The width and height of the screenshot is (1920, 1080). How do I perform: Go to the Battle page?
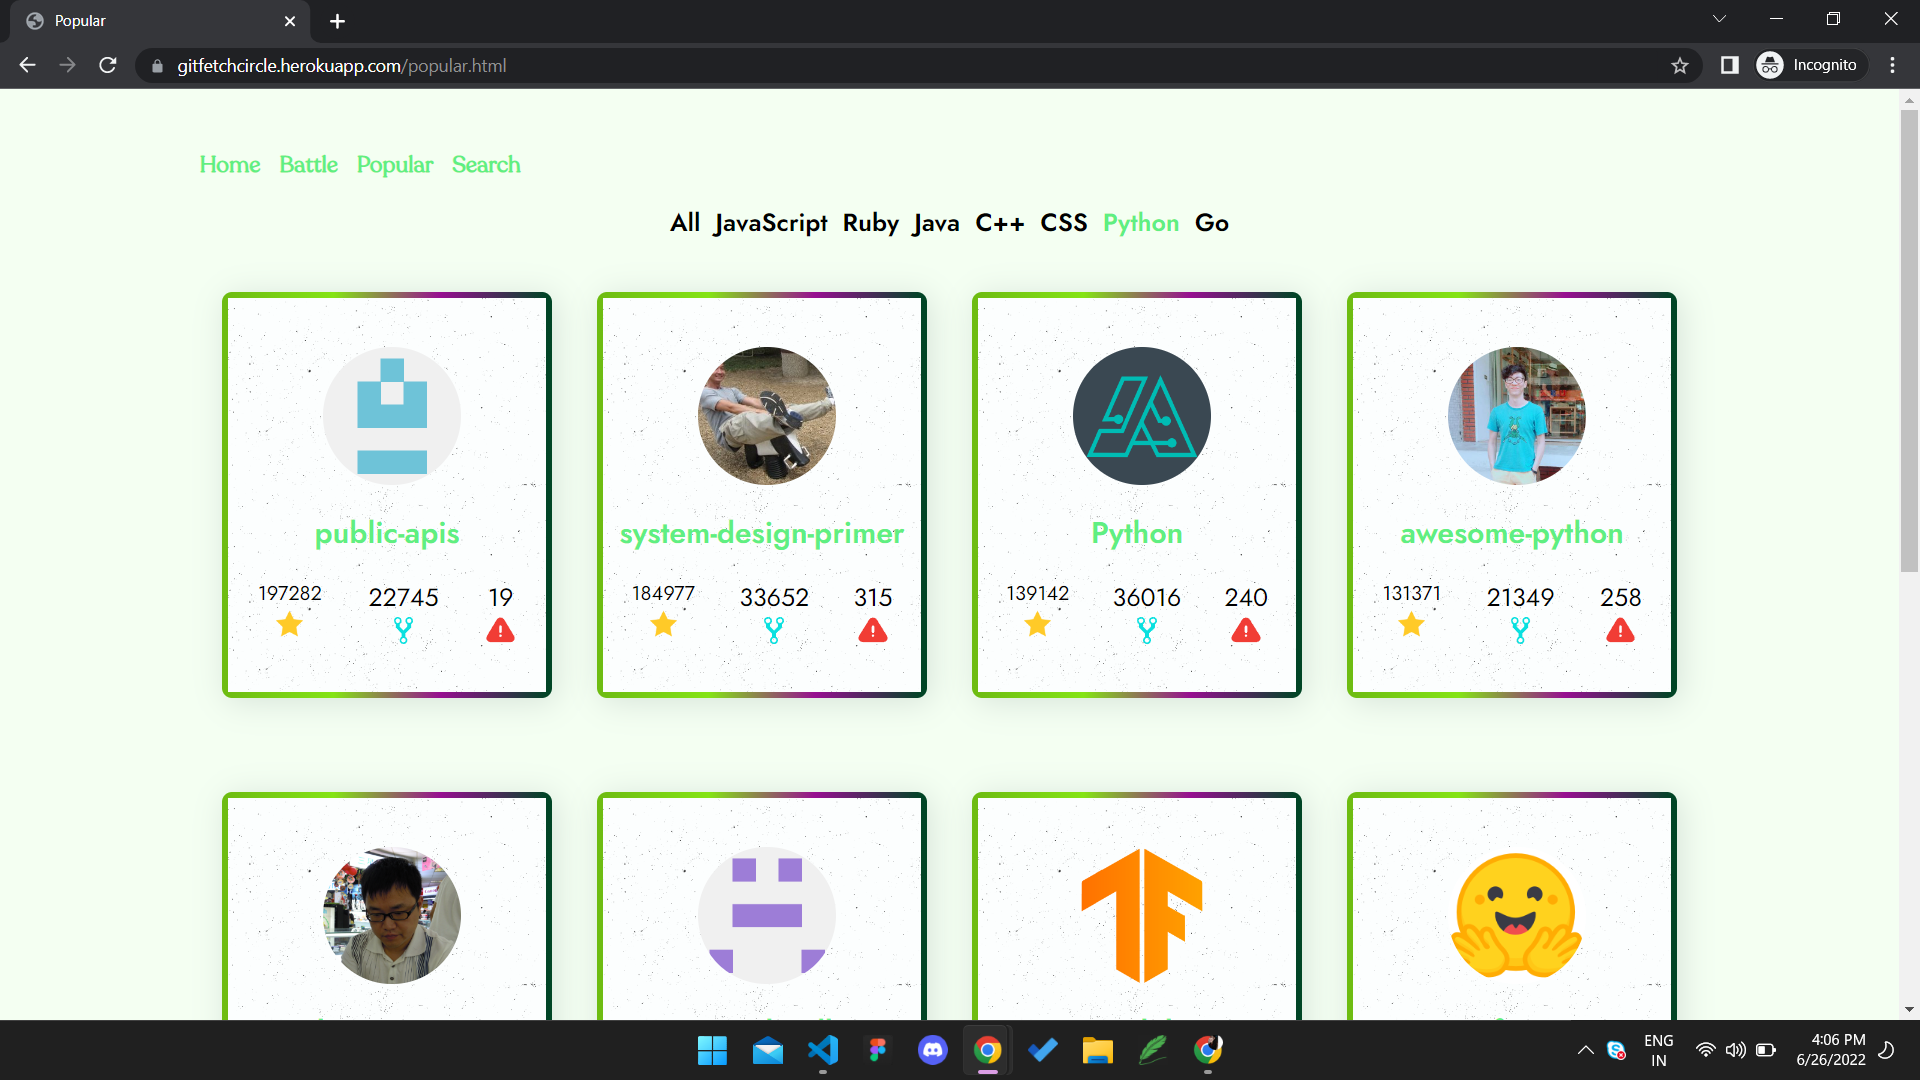click(308, 165)
